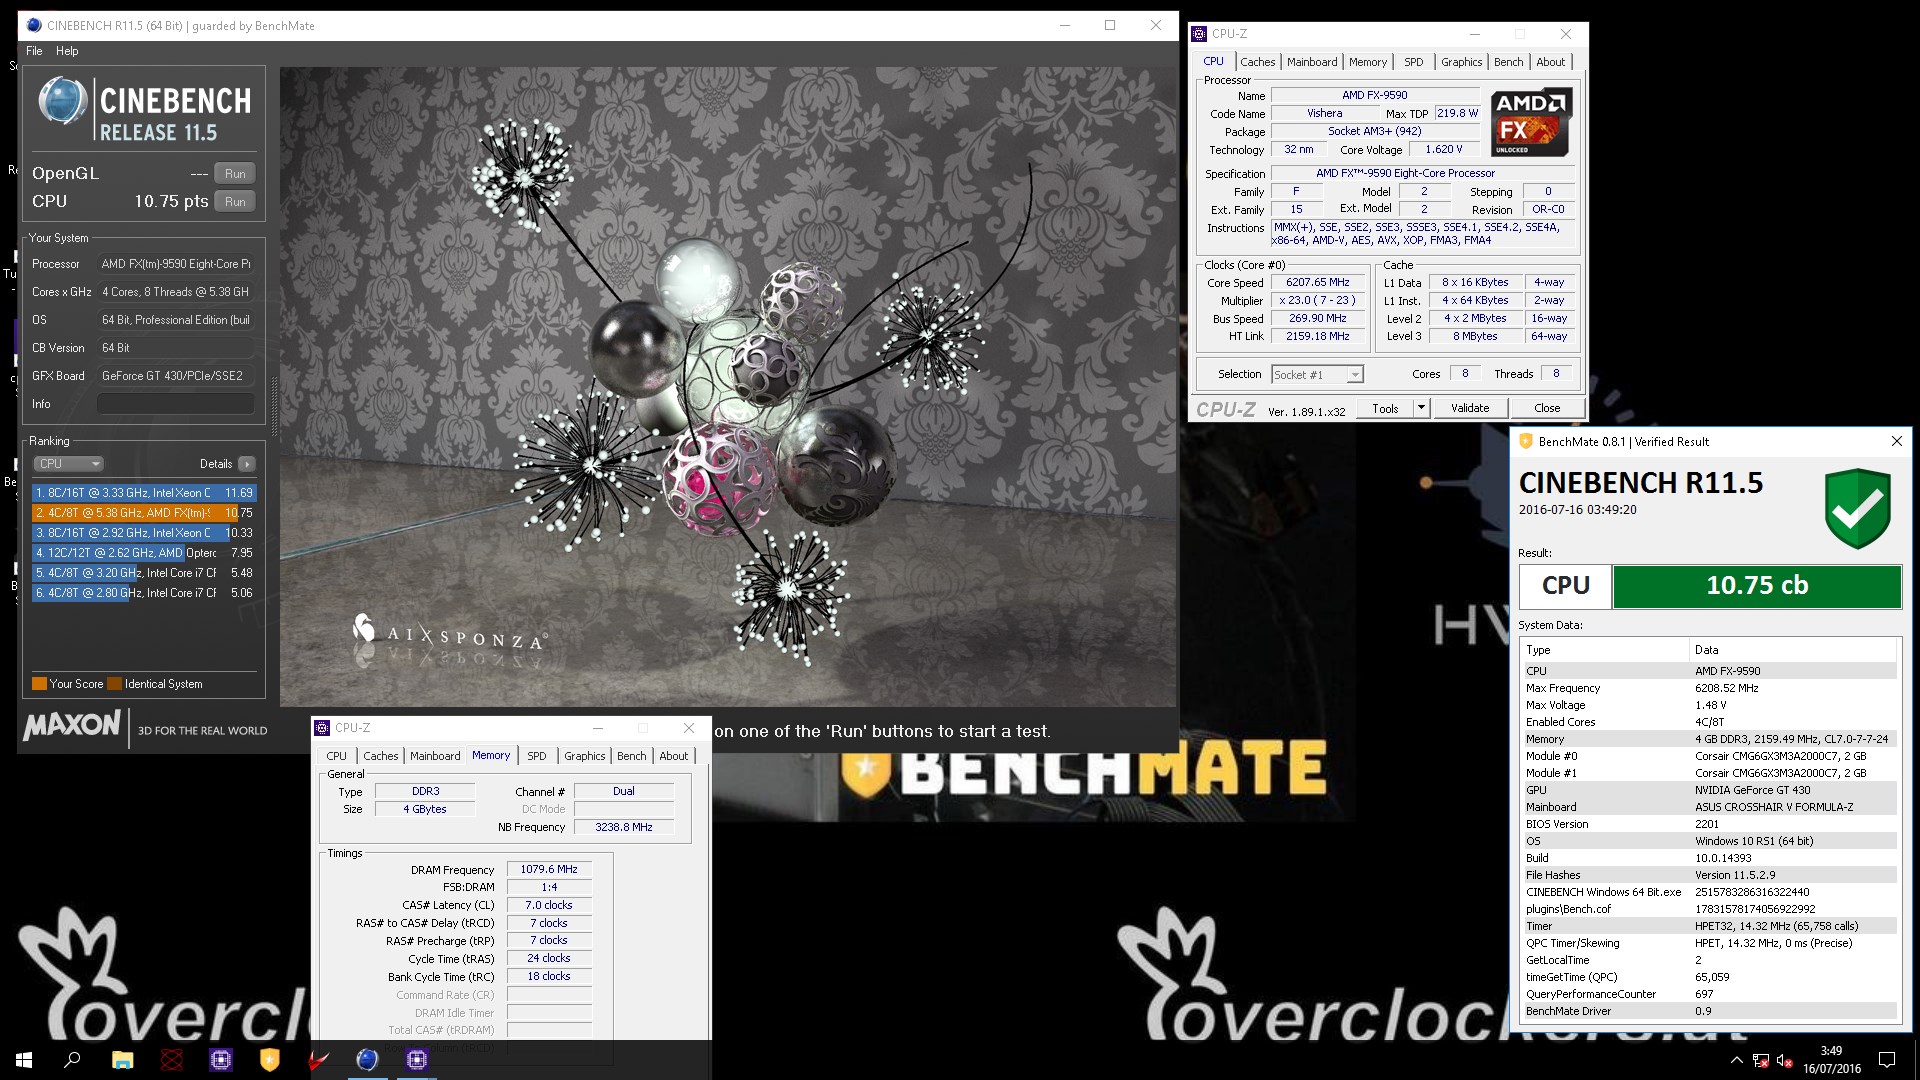1920x1080 pixels.
Task: Open File Explorer from taskbar
Action: pos(122,1060)
